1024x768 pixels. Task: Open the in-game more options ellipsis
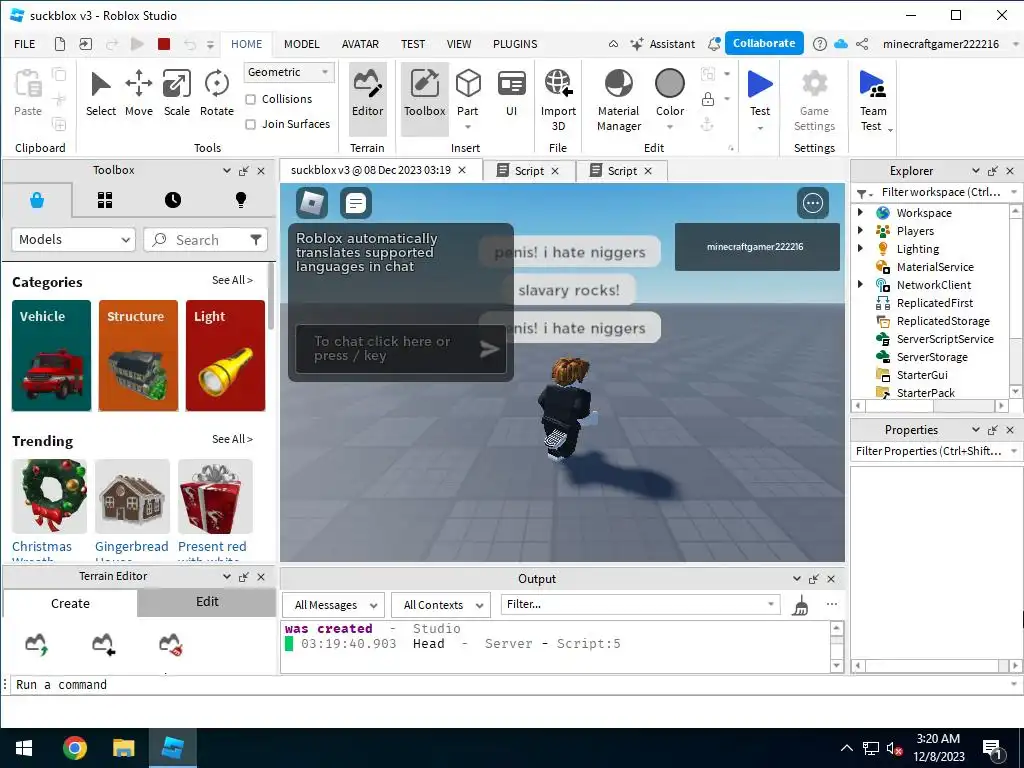pyautogui.click(x=813, y=203)
